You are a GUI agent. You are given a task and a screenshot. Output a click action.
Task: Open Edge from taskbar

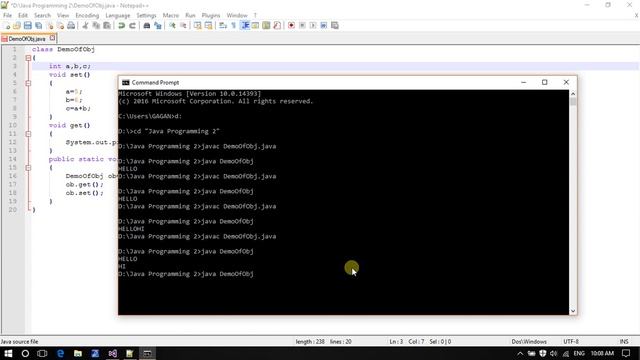click(60, 353)
